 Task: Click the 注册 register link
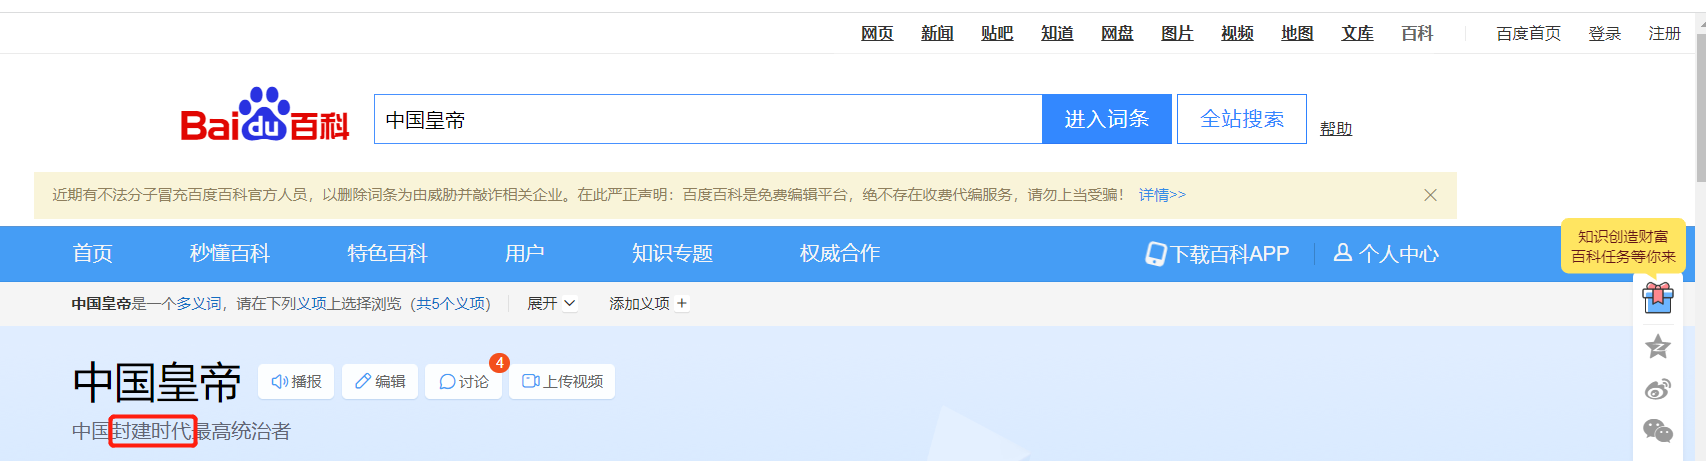[x=1664, y=34]
